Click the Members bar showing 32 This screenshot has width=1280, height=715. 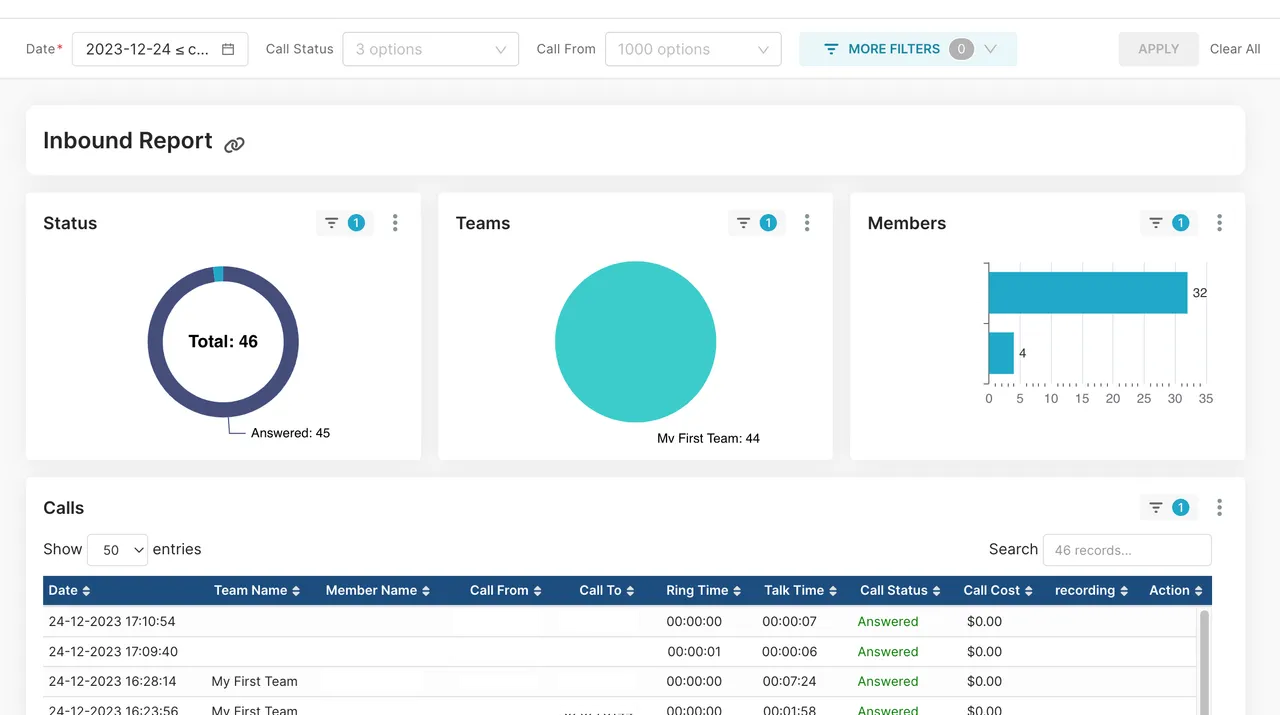pyautogui.click(x=1088, y=293)
